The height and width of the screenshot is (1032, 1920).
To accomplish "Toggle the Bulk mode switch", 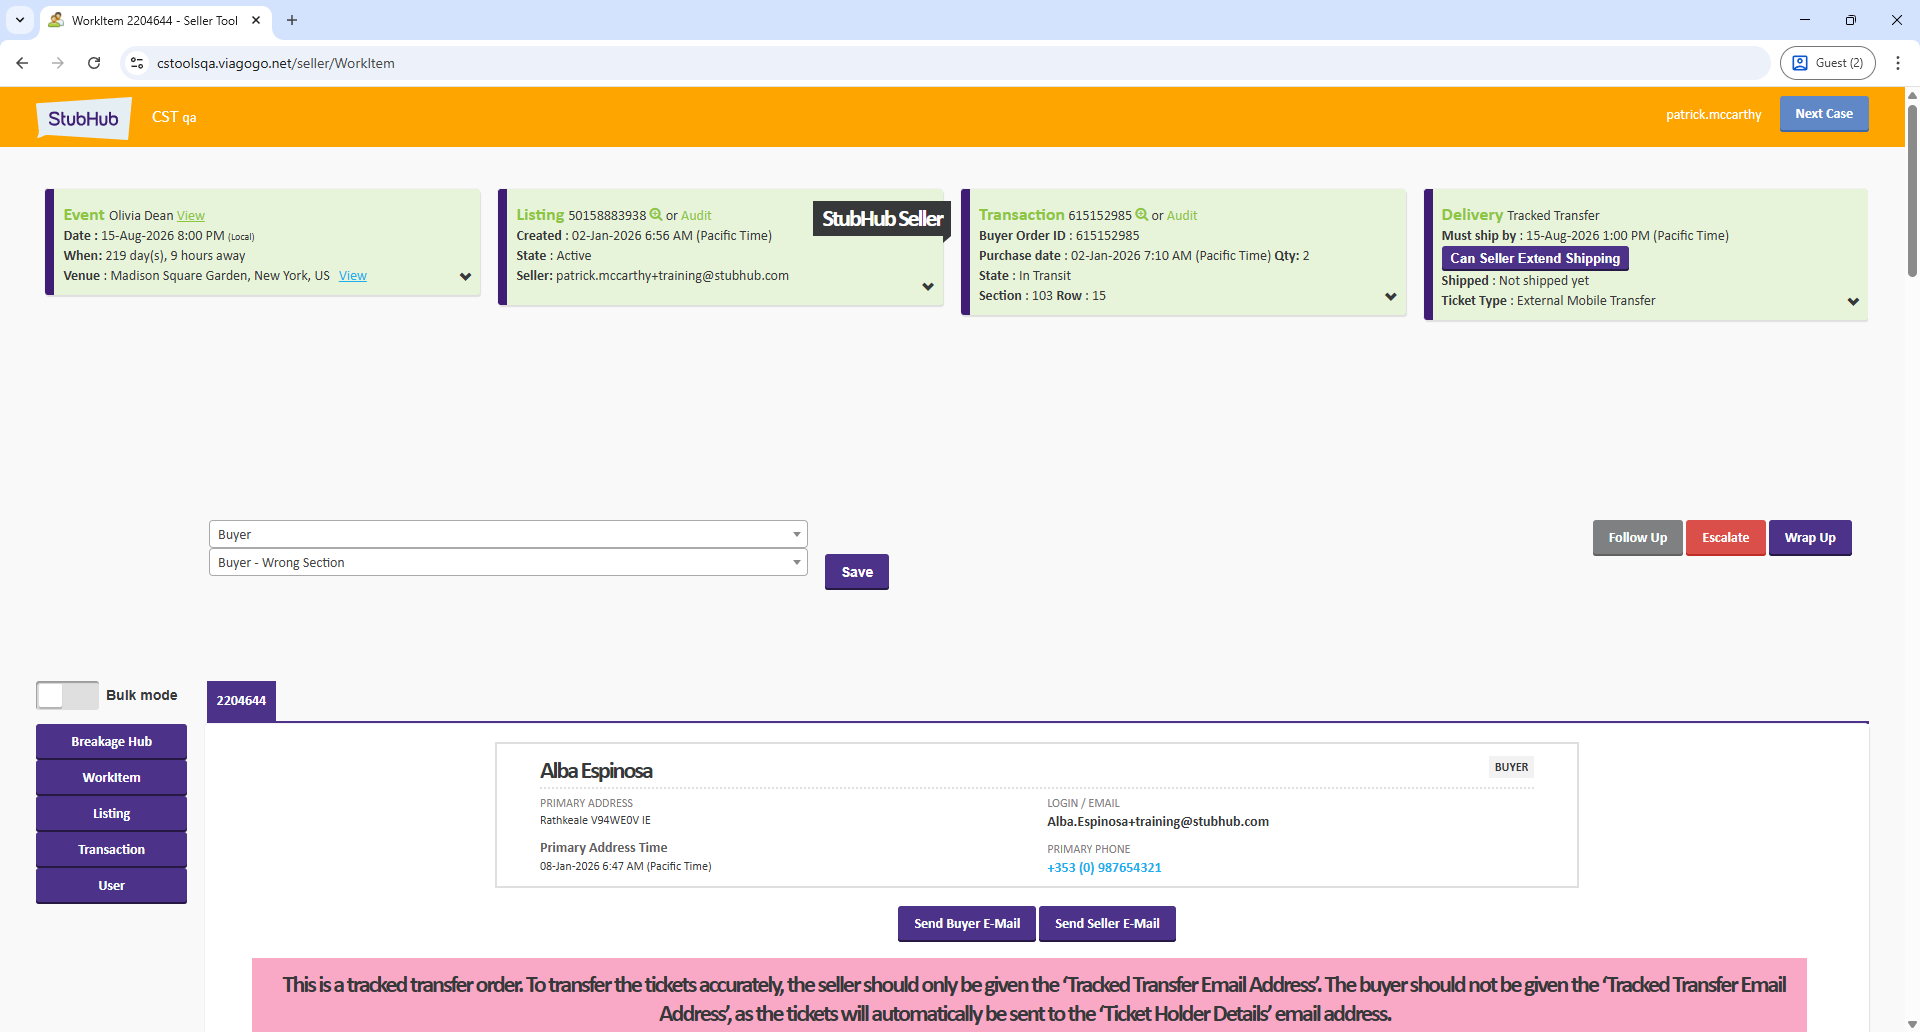I will point(67,695).
